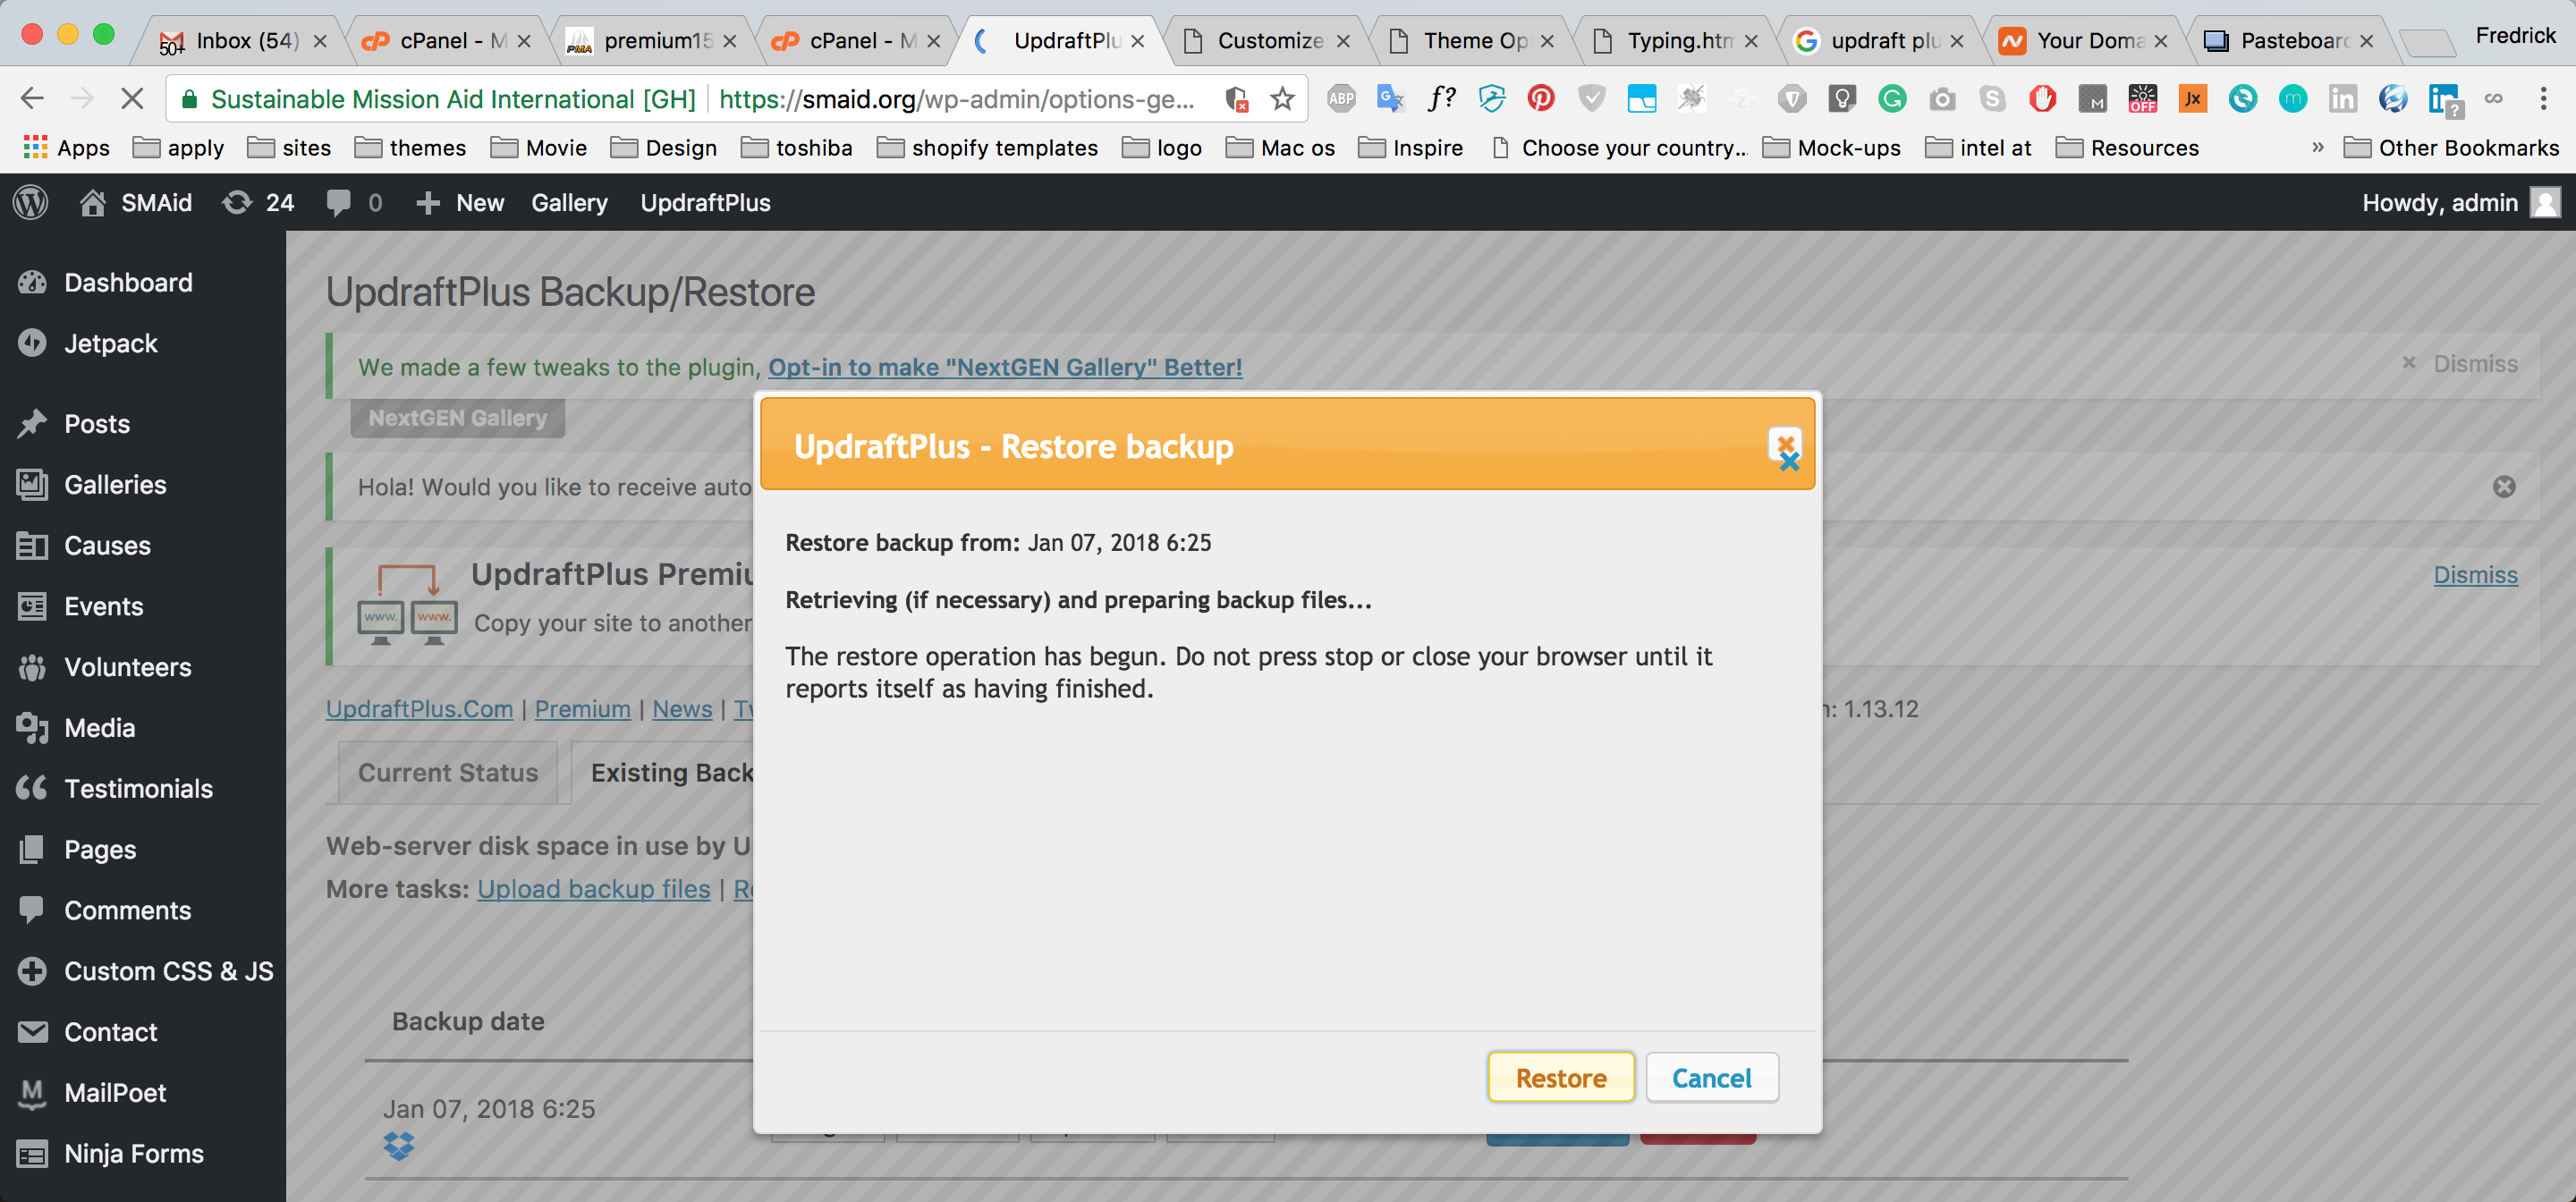
Task: Click the Dropbox icon under Jan 07 backup
Action: point(399,1146)
